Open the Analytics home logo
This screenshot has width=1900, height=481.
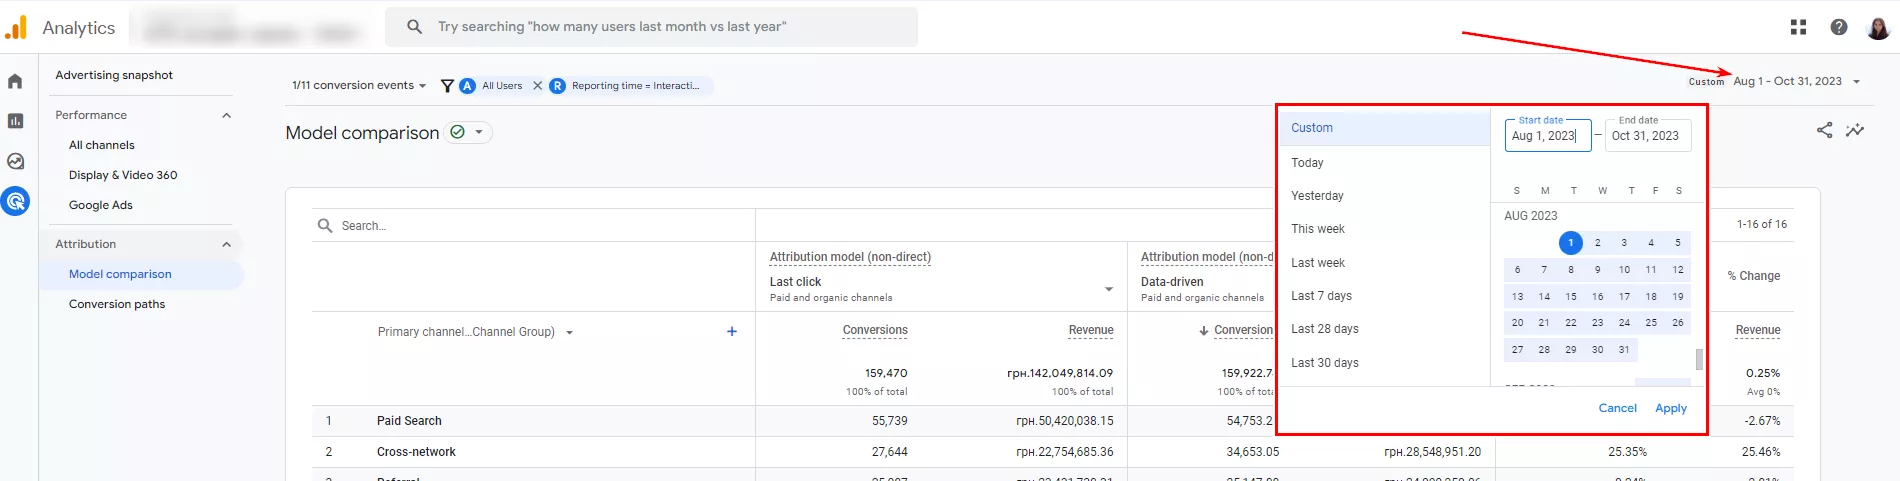click(x=17, y=28)
